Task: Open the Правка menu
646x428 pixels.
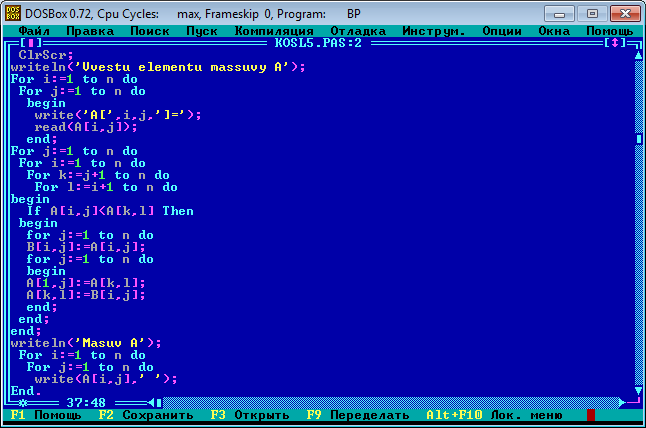Action: [90, 31]
